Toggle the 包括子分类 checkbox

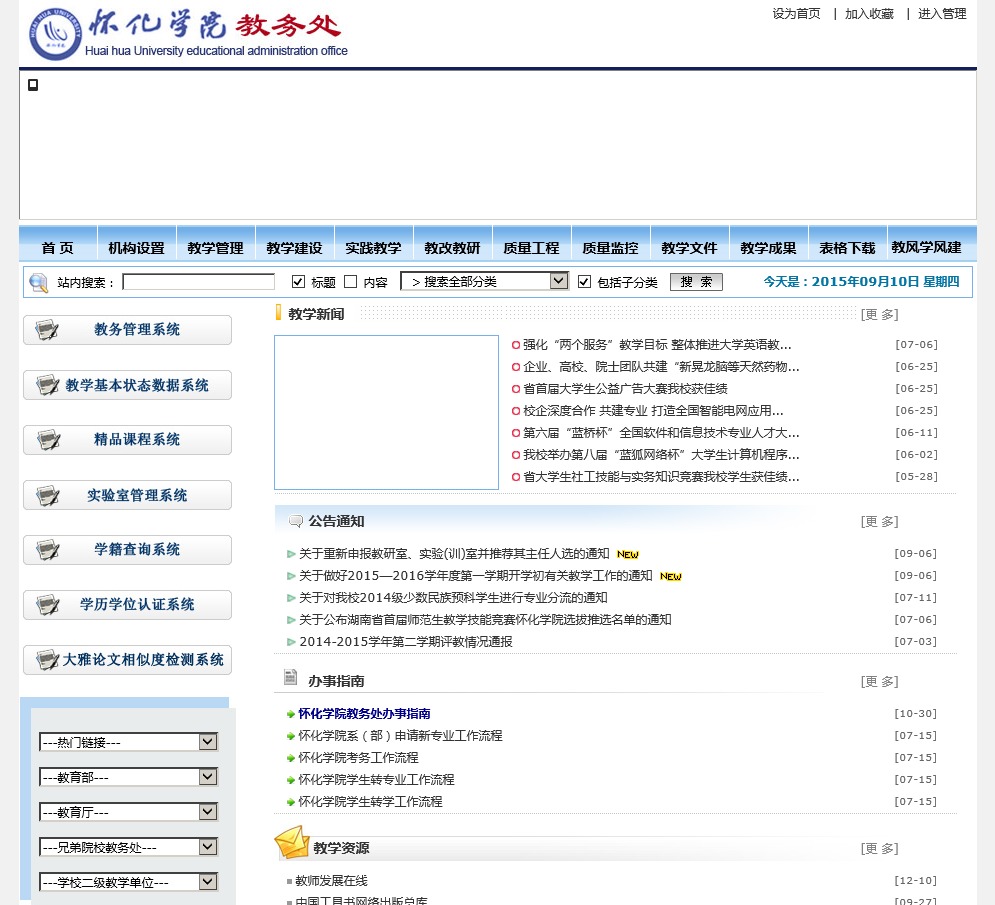point(584,282)
